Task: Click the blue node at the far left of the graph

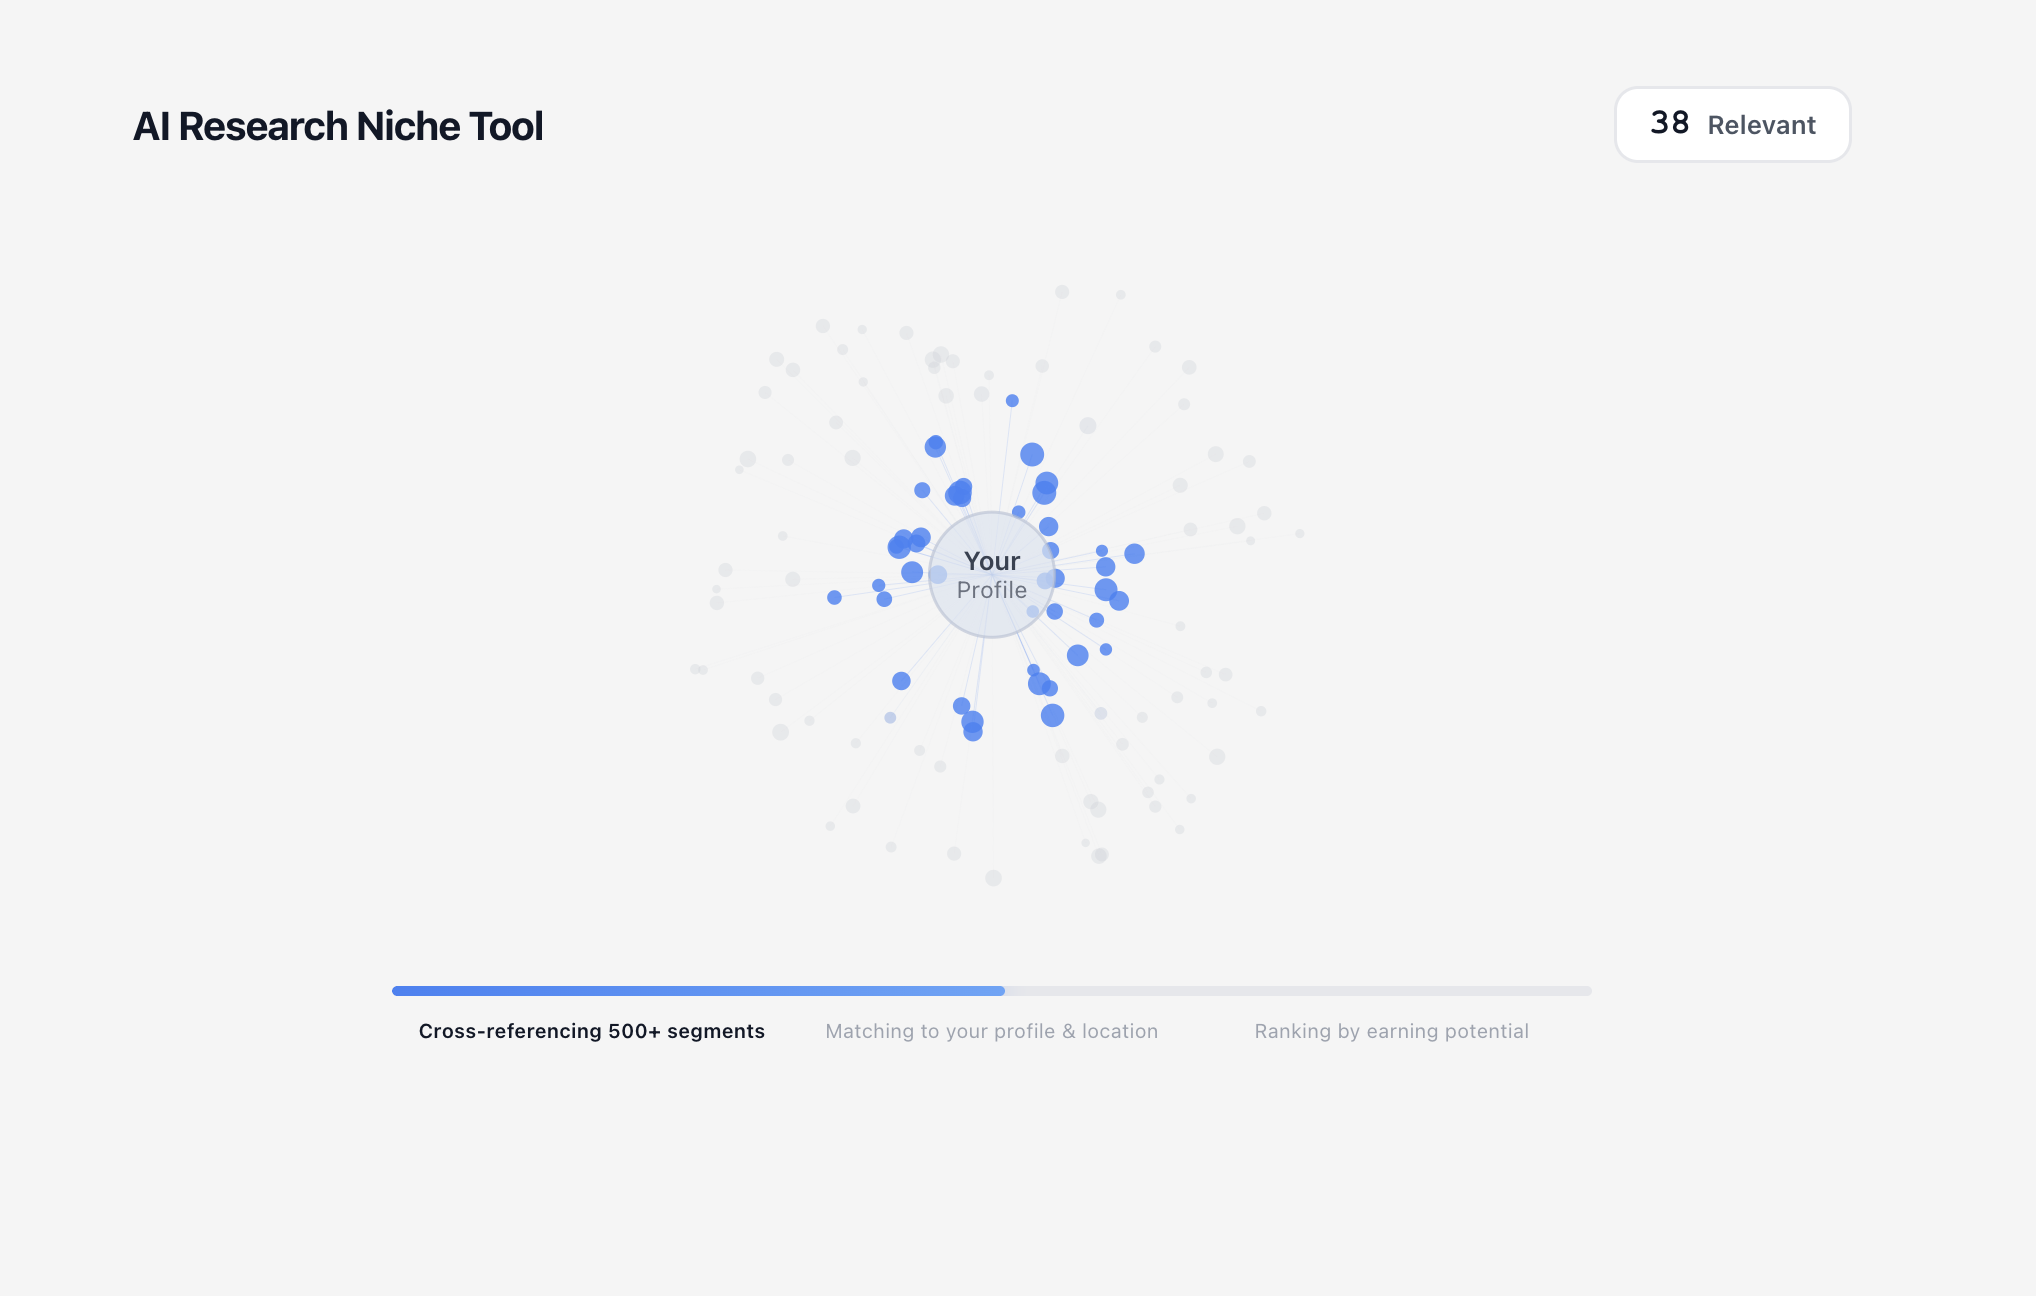Action: pos(834,597)
